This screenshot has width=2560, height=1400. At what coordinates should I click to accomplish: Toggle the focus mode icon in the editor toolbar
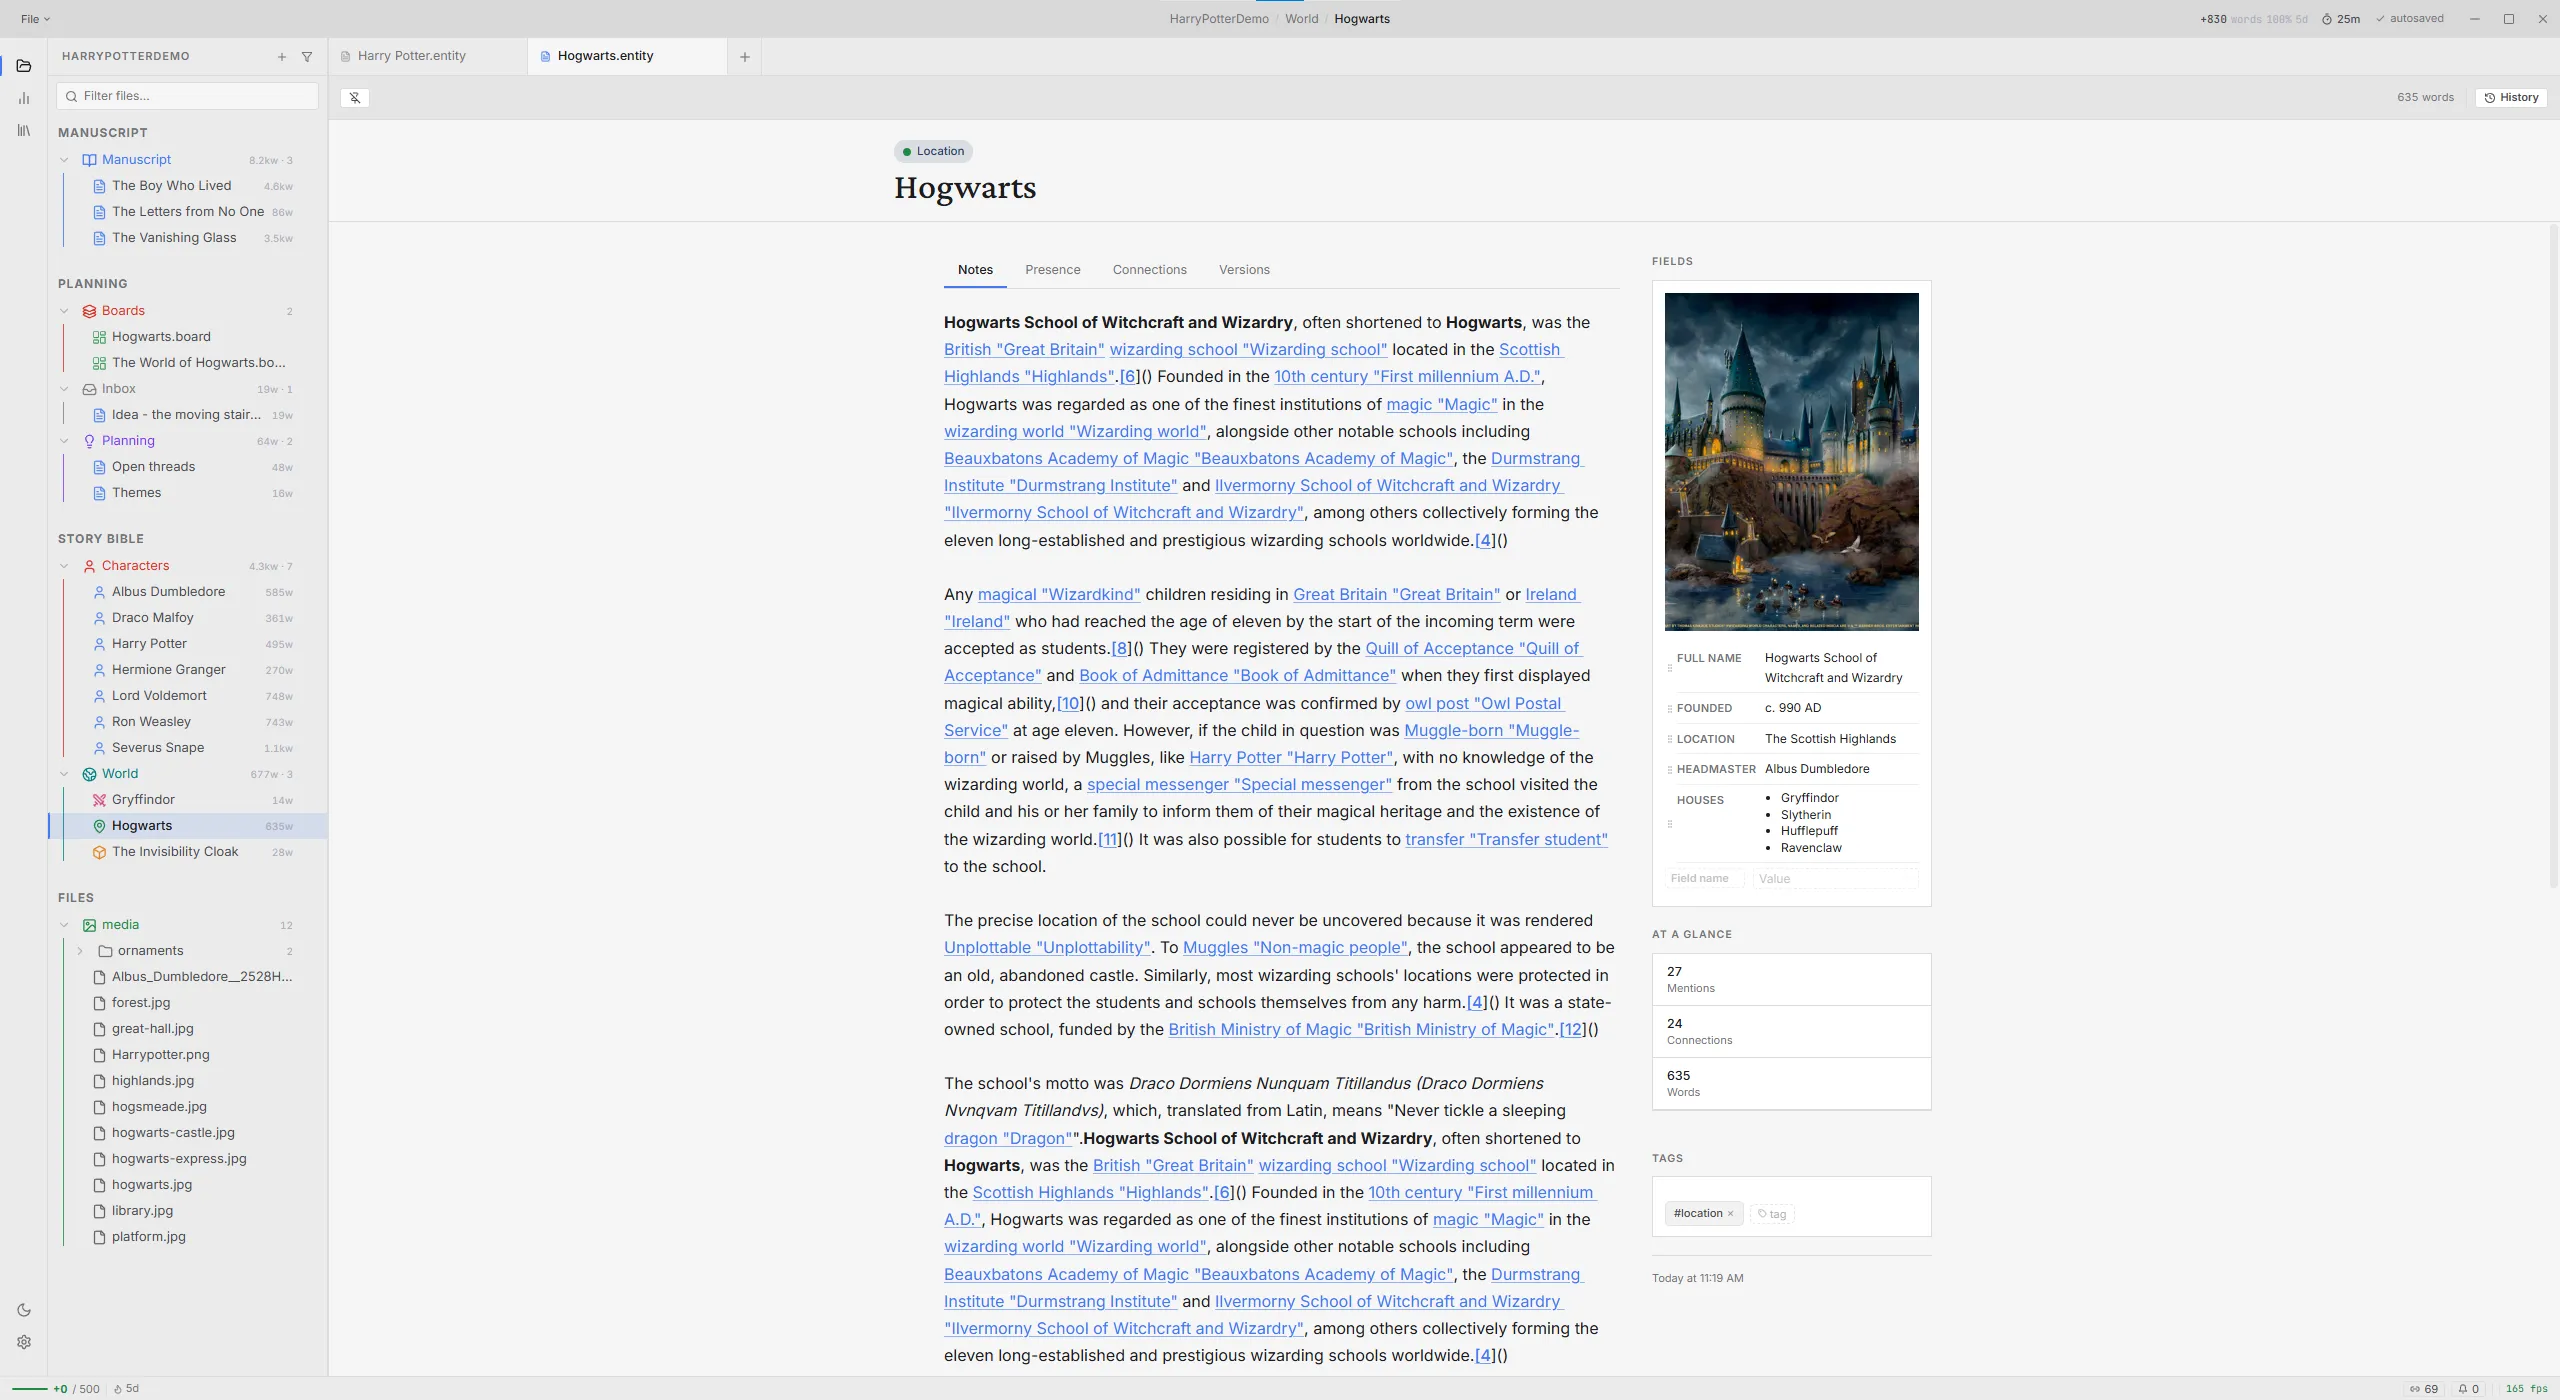point(355,98)
